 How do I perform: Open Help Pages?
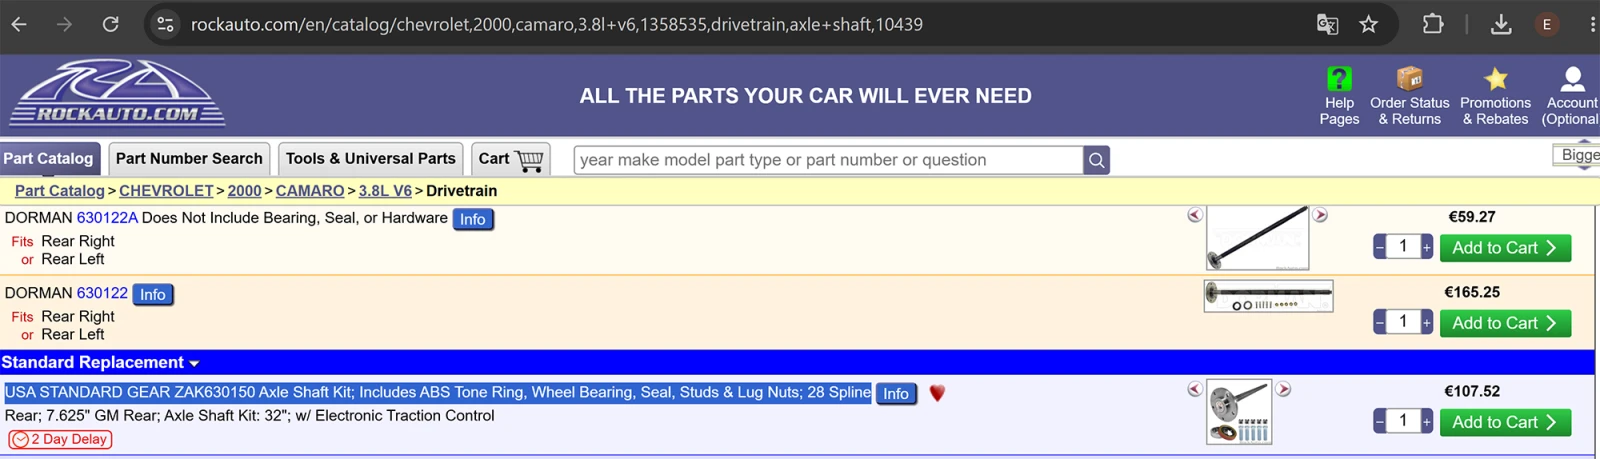point(1339,95)
